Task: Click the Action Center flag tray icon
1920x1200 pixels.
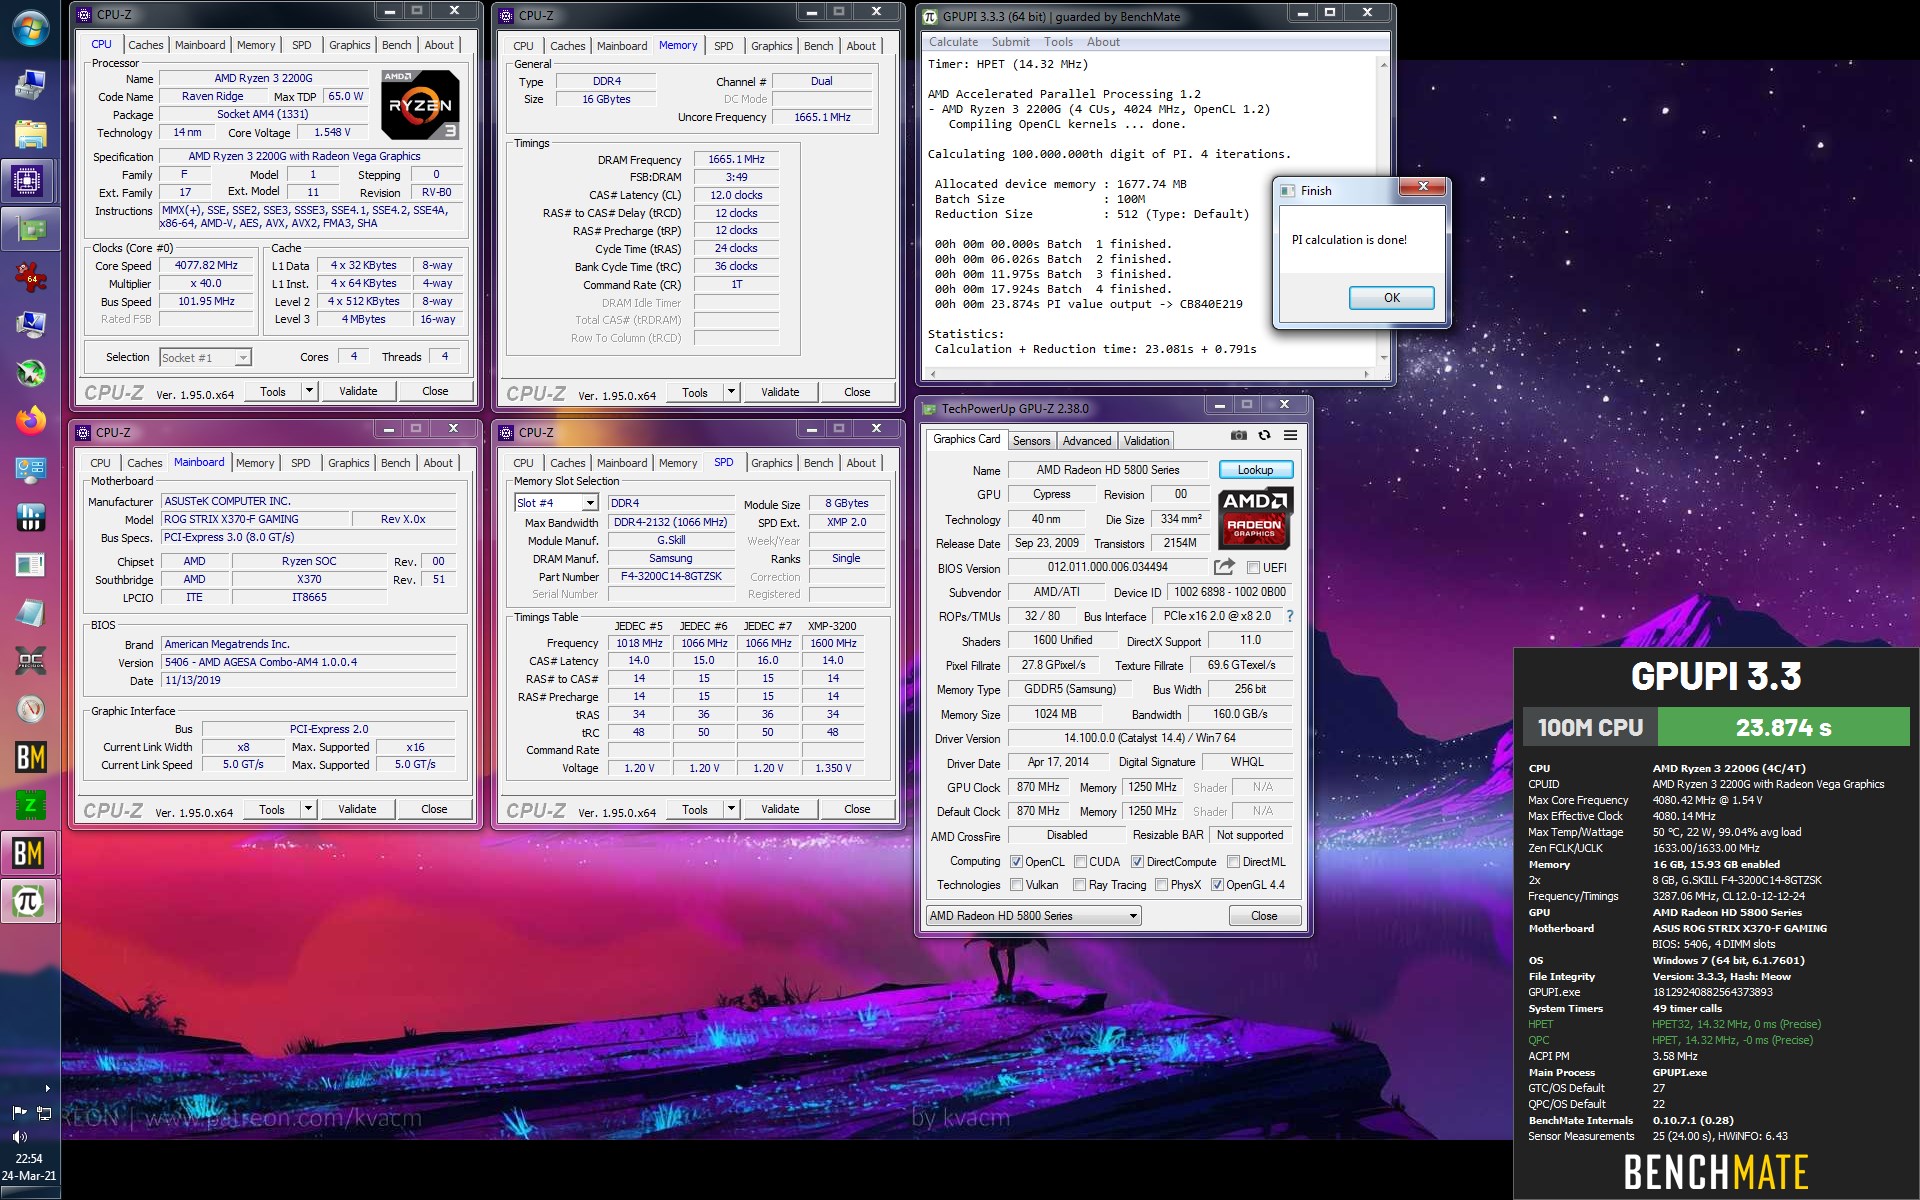Action: (x=19, y=1112)
